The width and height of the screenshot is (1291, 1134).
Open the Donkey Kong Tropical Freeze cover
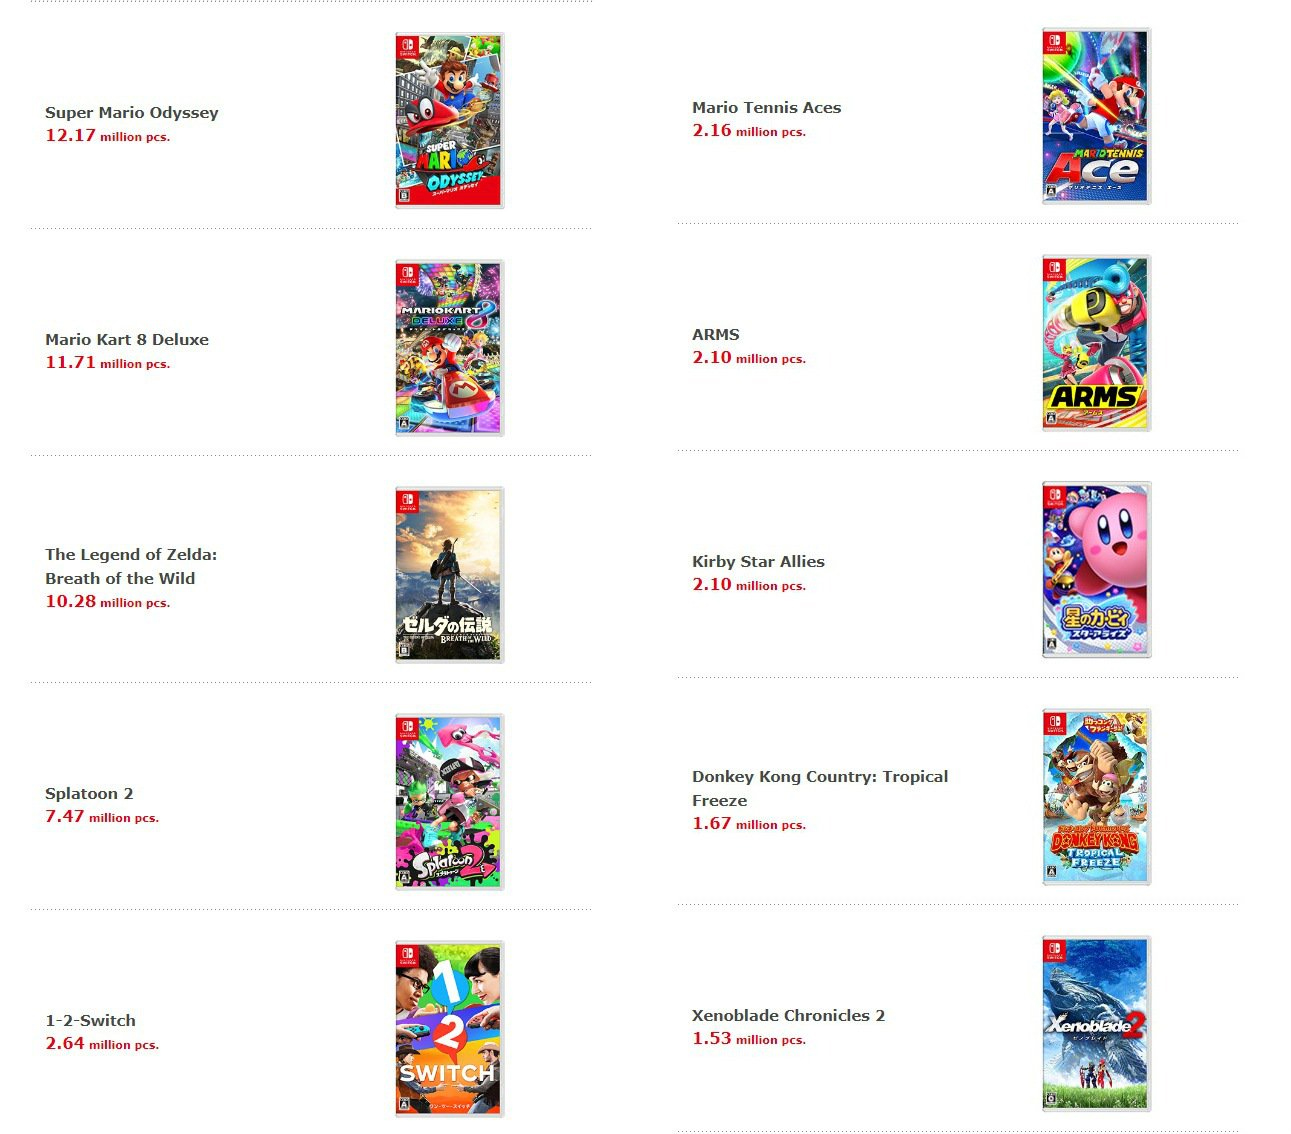[1096, 797]
